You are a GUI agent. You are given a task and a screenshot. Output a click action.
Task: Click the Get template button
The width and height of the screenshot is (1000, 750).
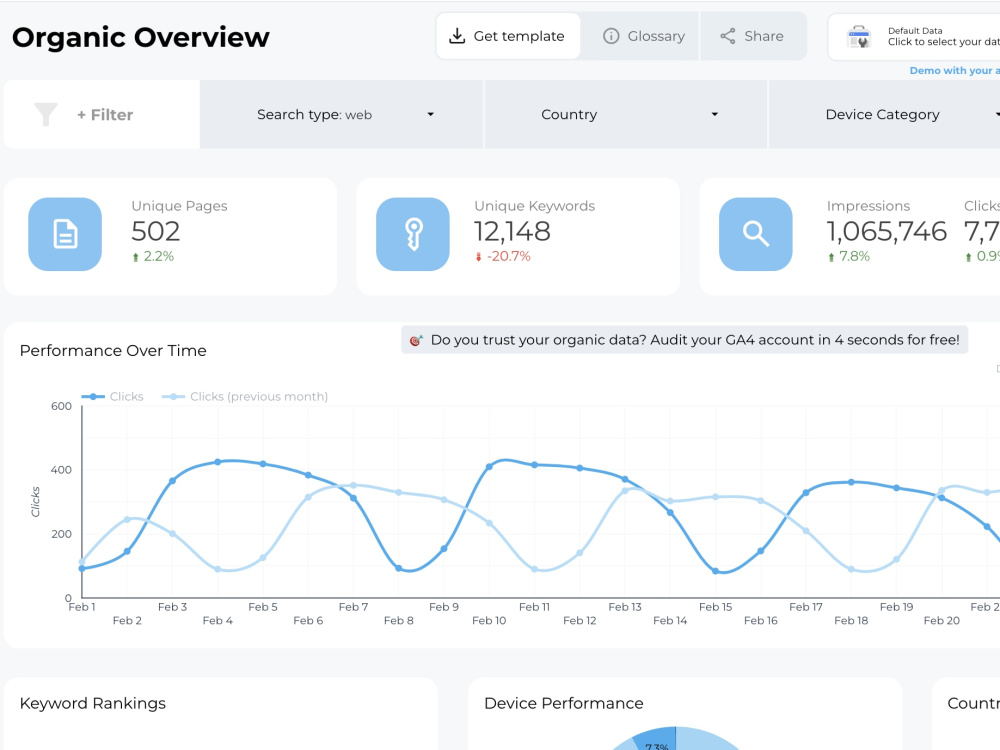(x=508, y=35)
